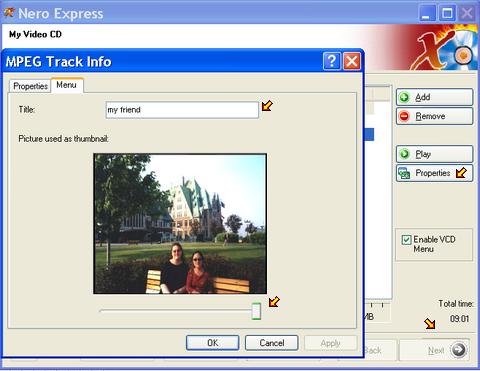Click the Properties button icon

coord(404,173)
